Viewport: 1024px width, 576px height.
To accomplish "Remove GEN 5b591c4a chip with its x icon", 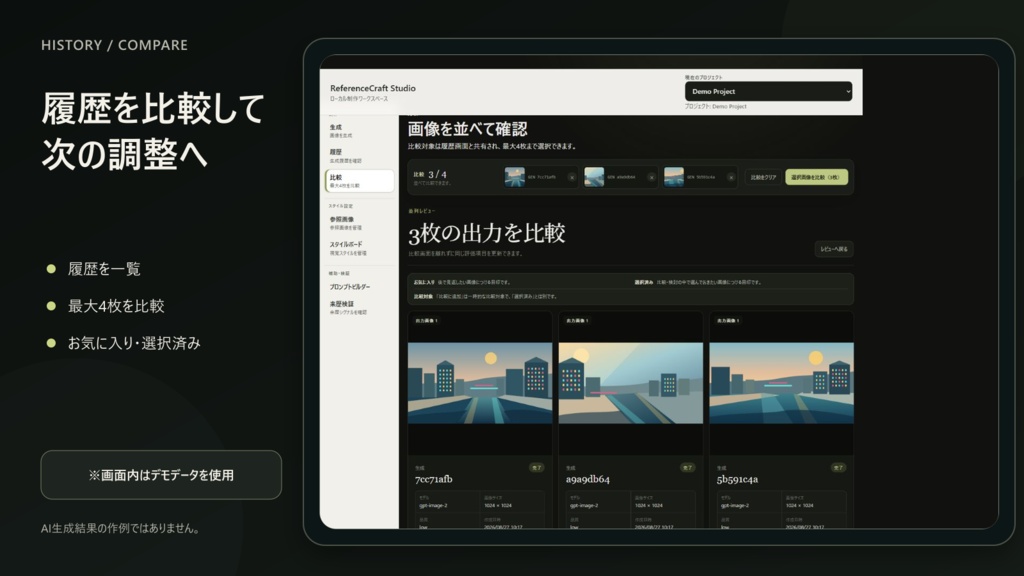I will [x=731, y=177].
